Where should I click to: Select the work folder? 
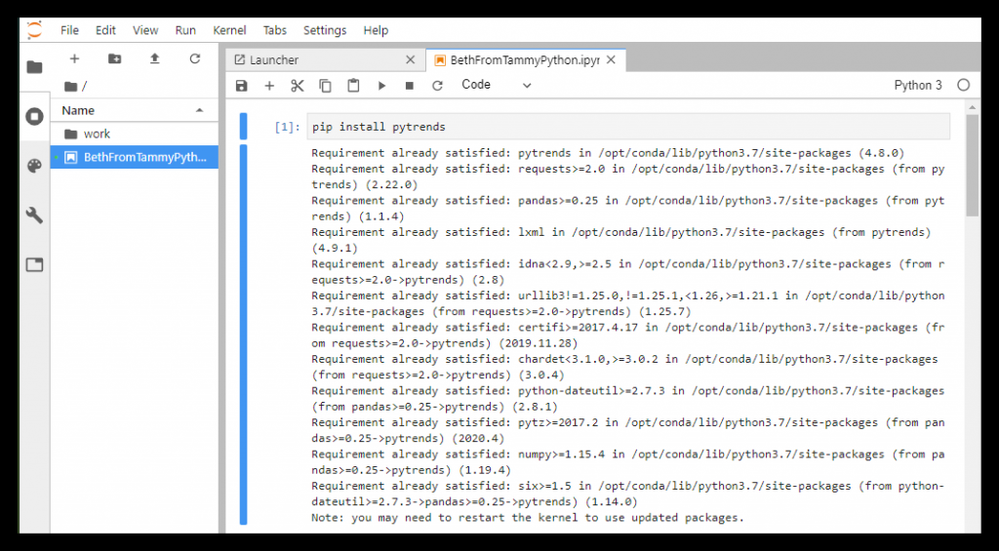tap(134, 134)
